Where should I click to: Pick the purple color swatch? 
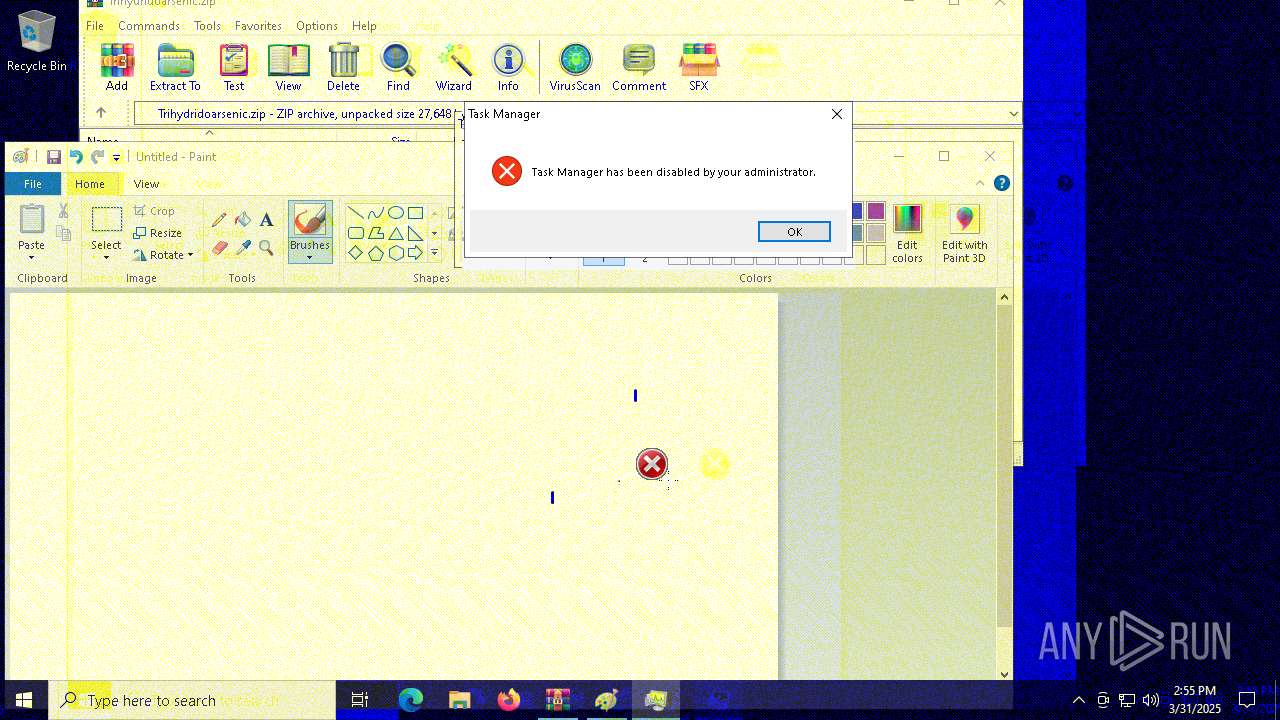coord(876,211)
